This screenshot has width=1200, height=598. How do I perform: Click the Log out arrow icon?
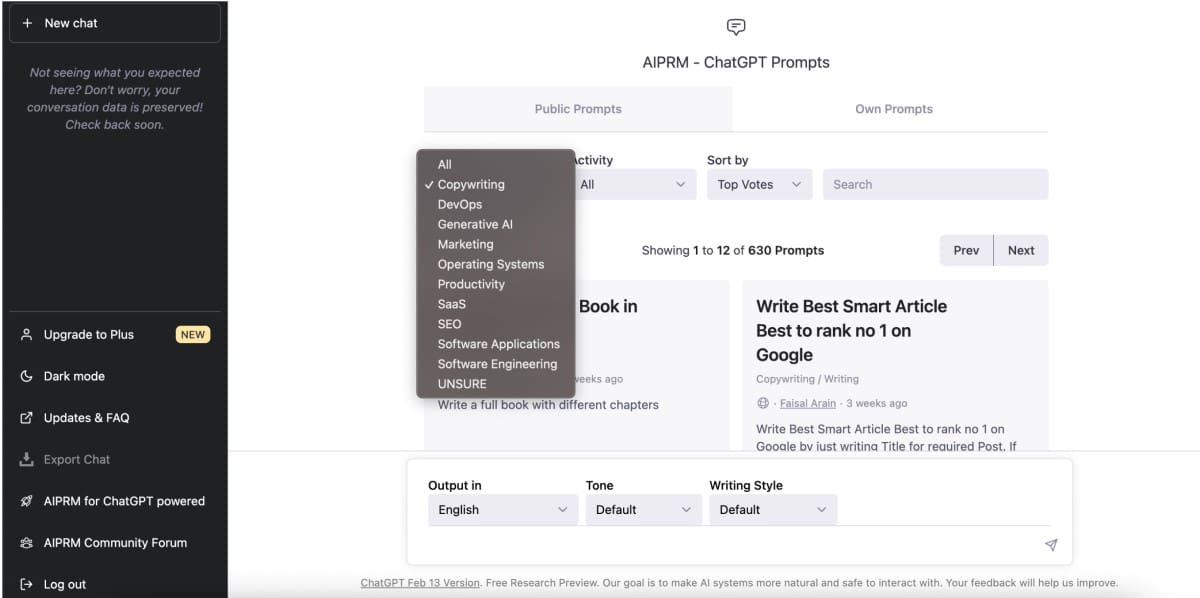(x=27, y=585)
